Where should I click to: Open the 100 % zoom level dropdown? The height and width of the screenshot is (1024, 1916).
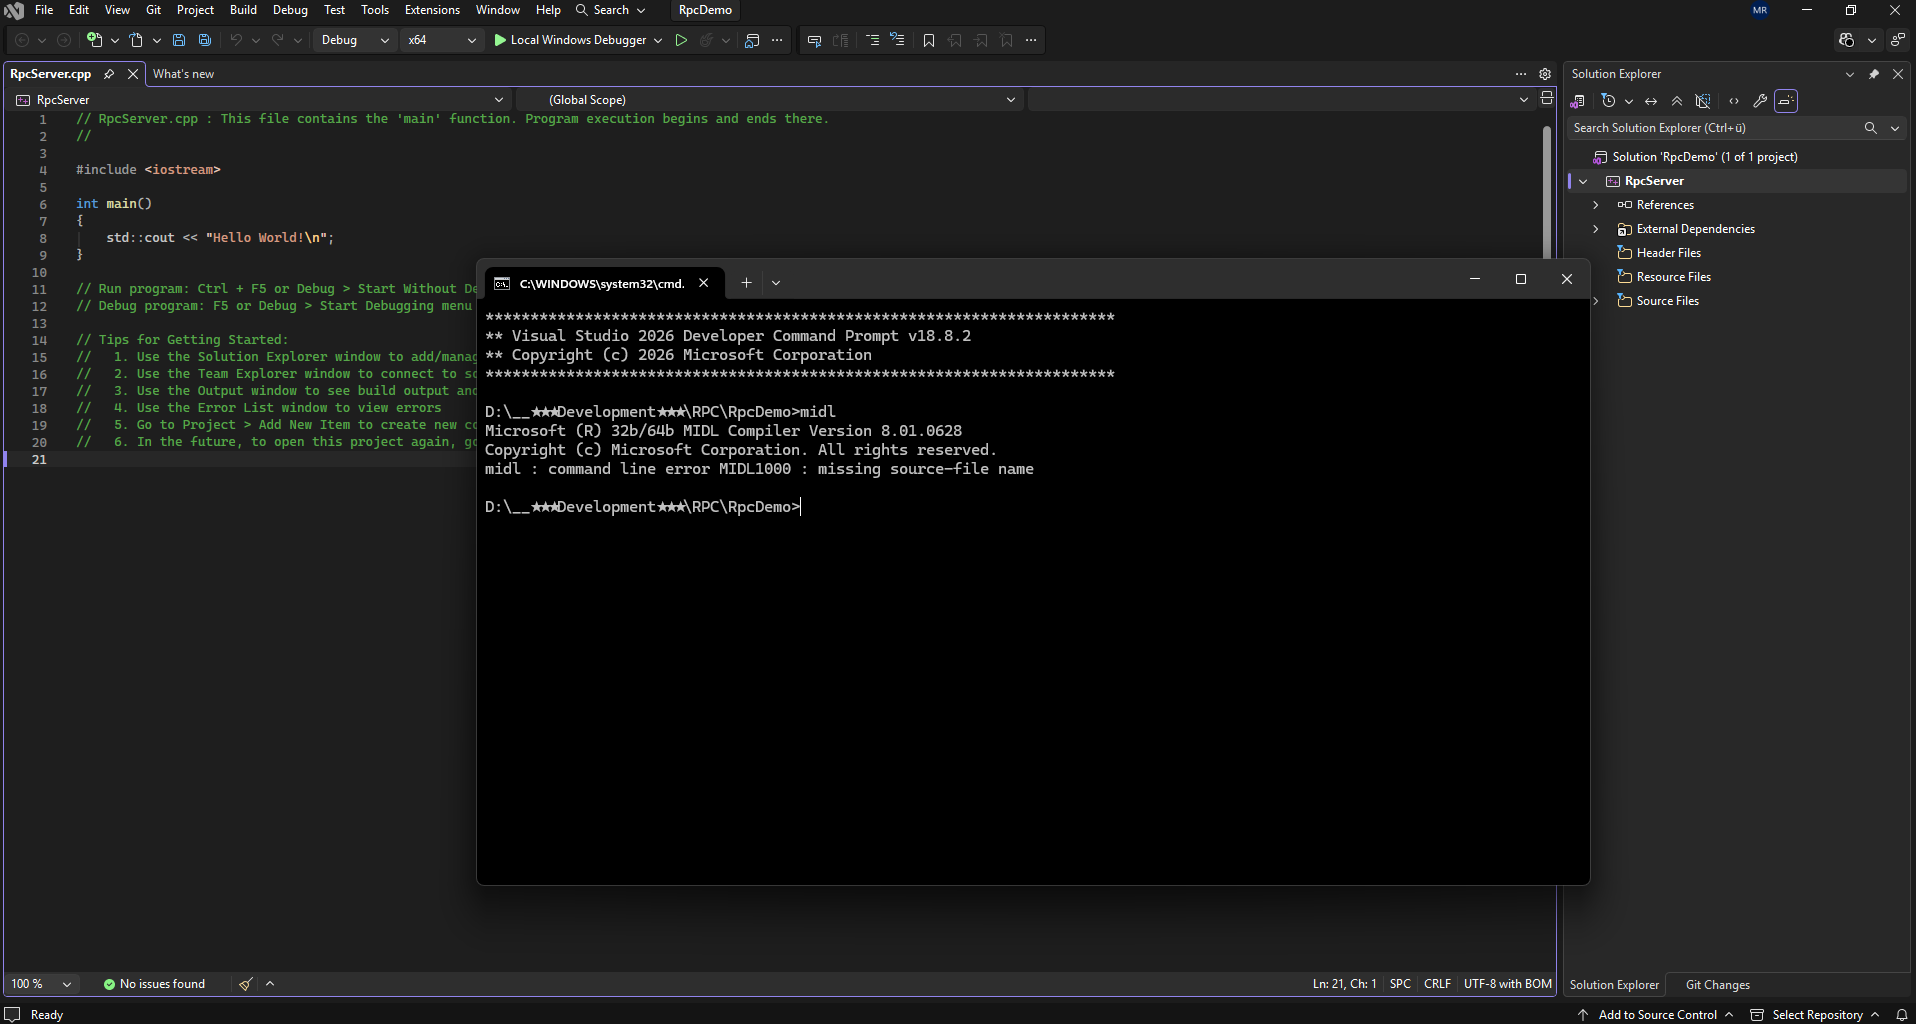41,984
